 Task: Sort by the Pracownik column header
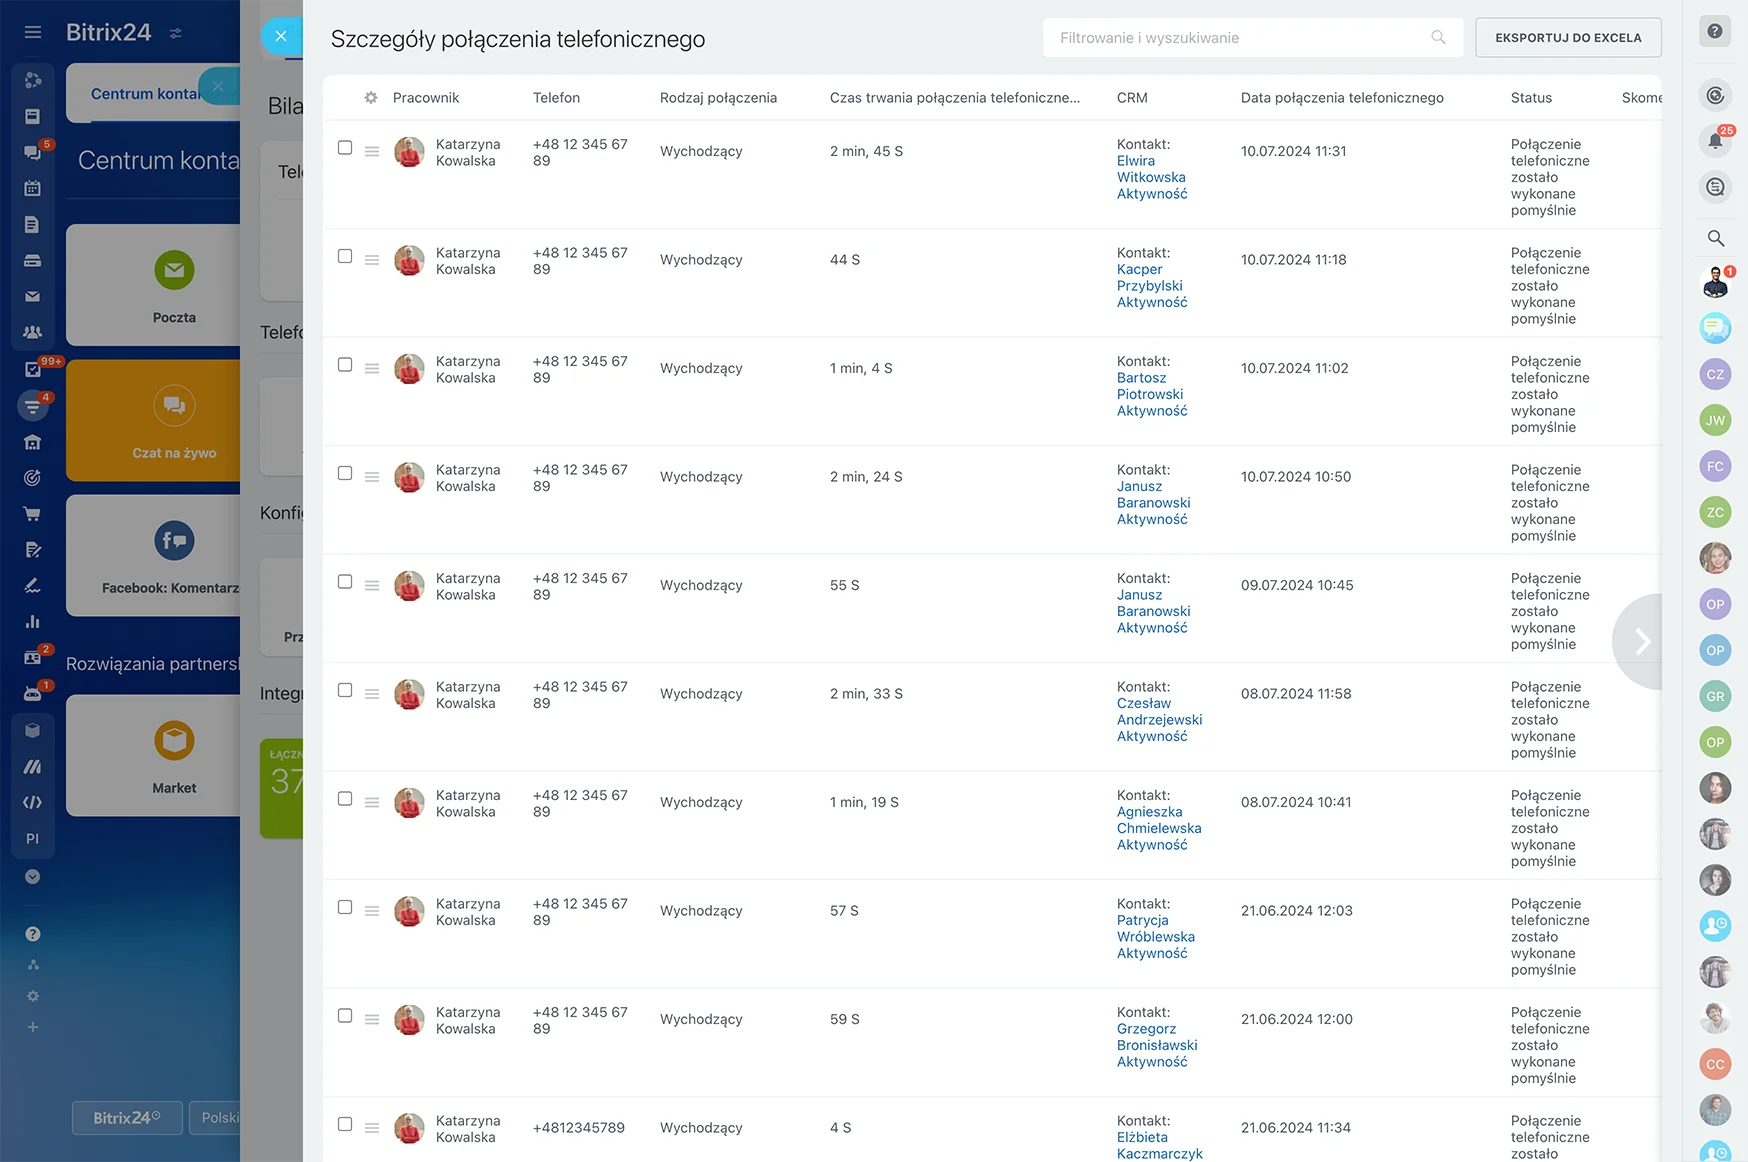point(425,98)
